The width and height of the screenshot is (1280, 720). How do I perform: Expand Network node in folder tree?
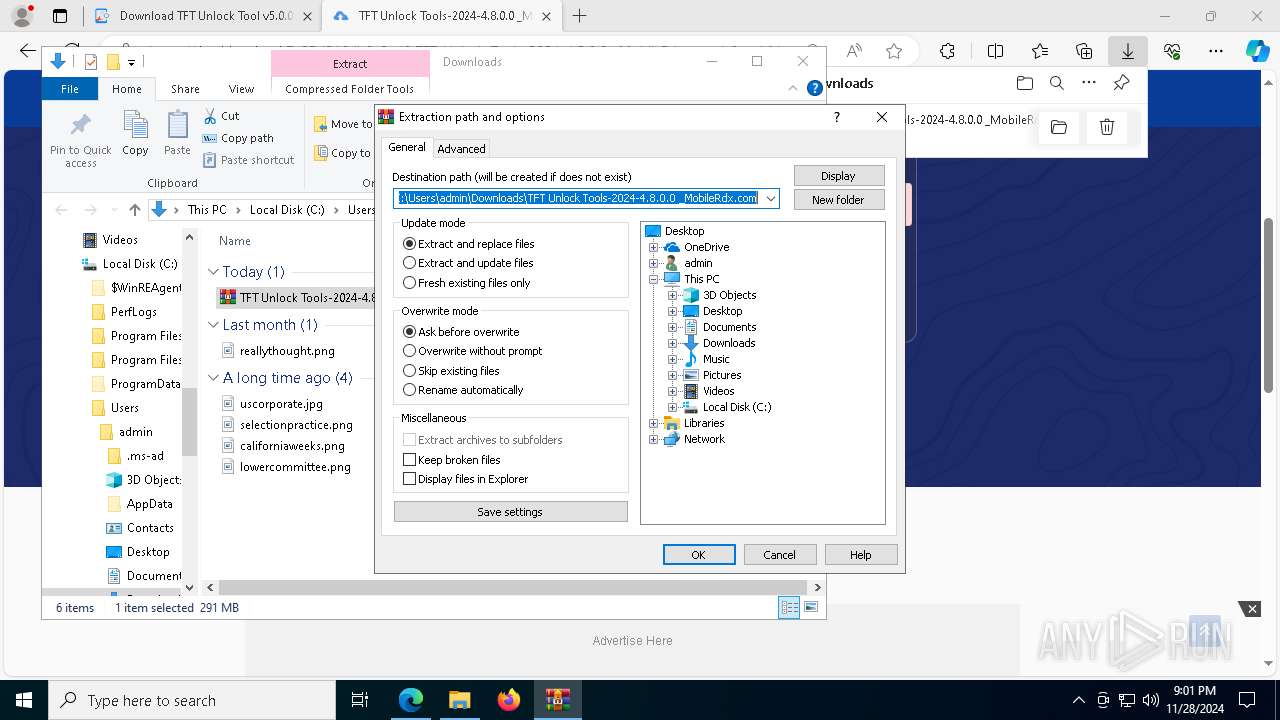[x=654, y=439]
